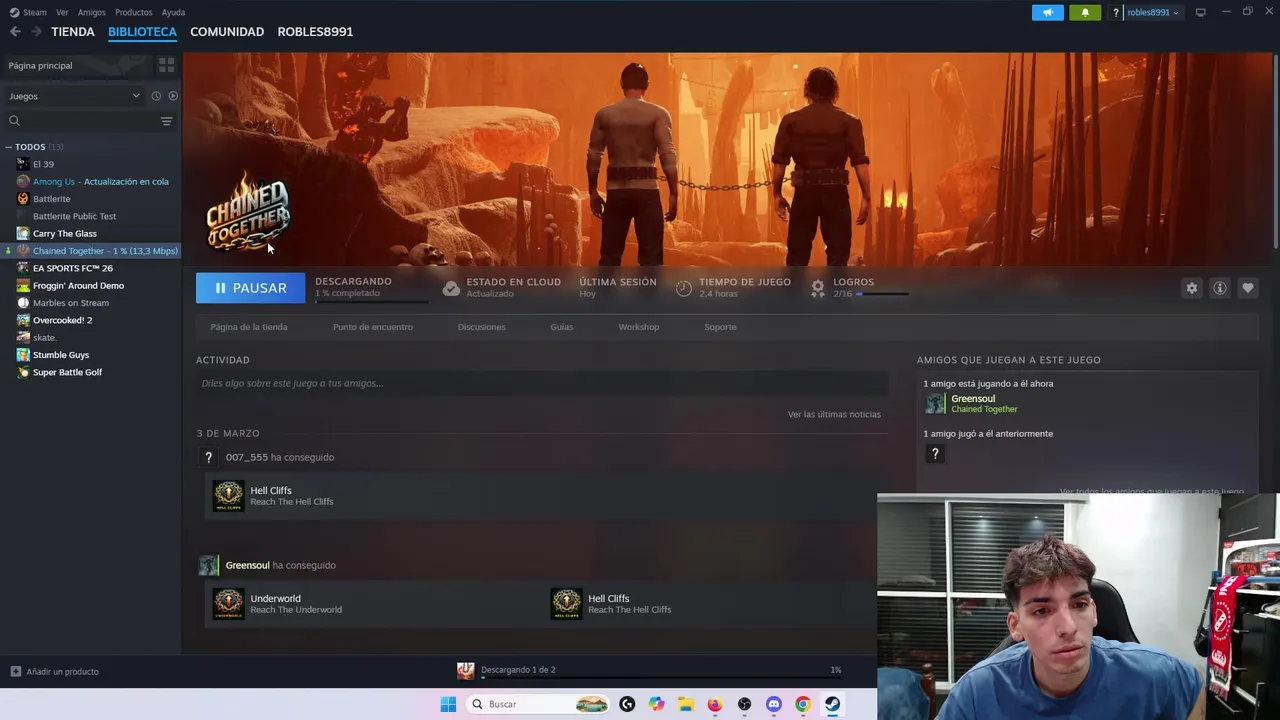The image size is (1280, 720).
Task: Open the library grid collections view icon
Action: pyautogui.click(x=166, y=65)
